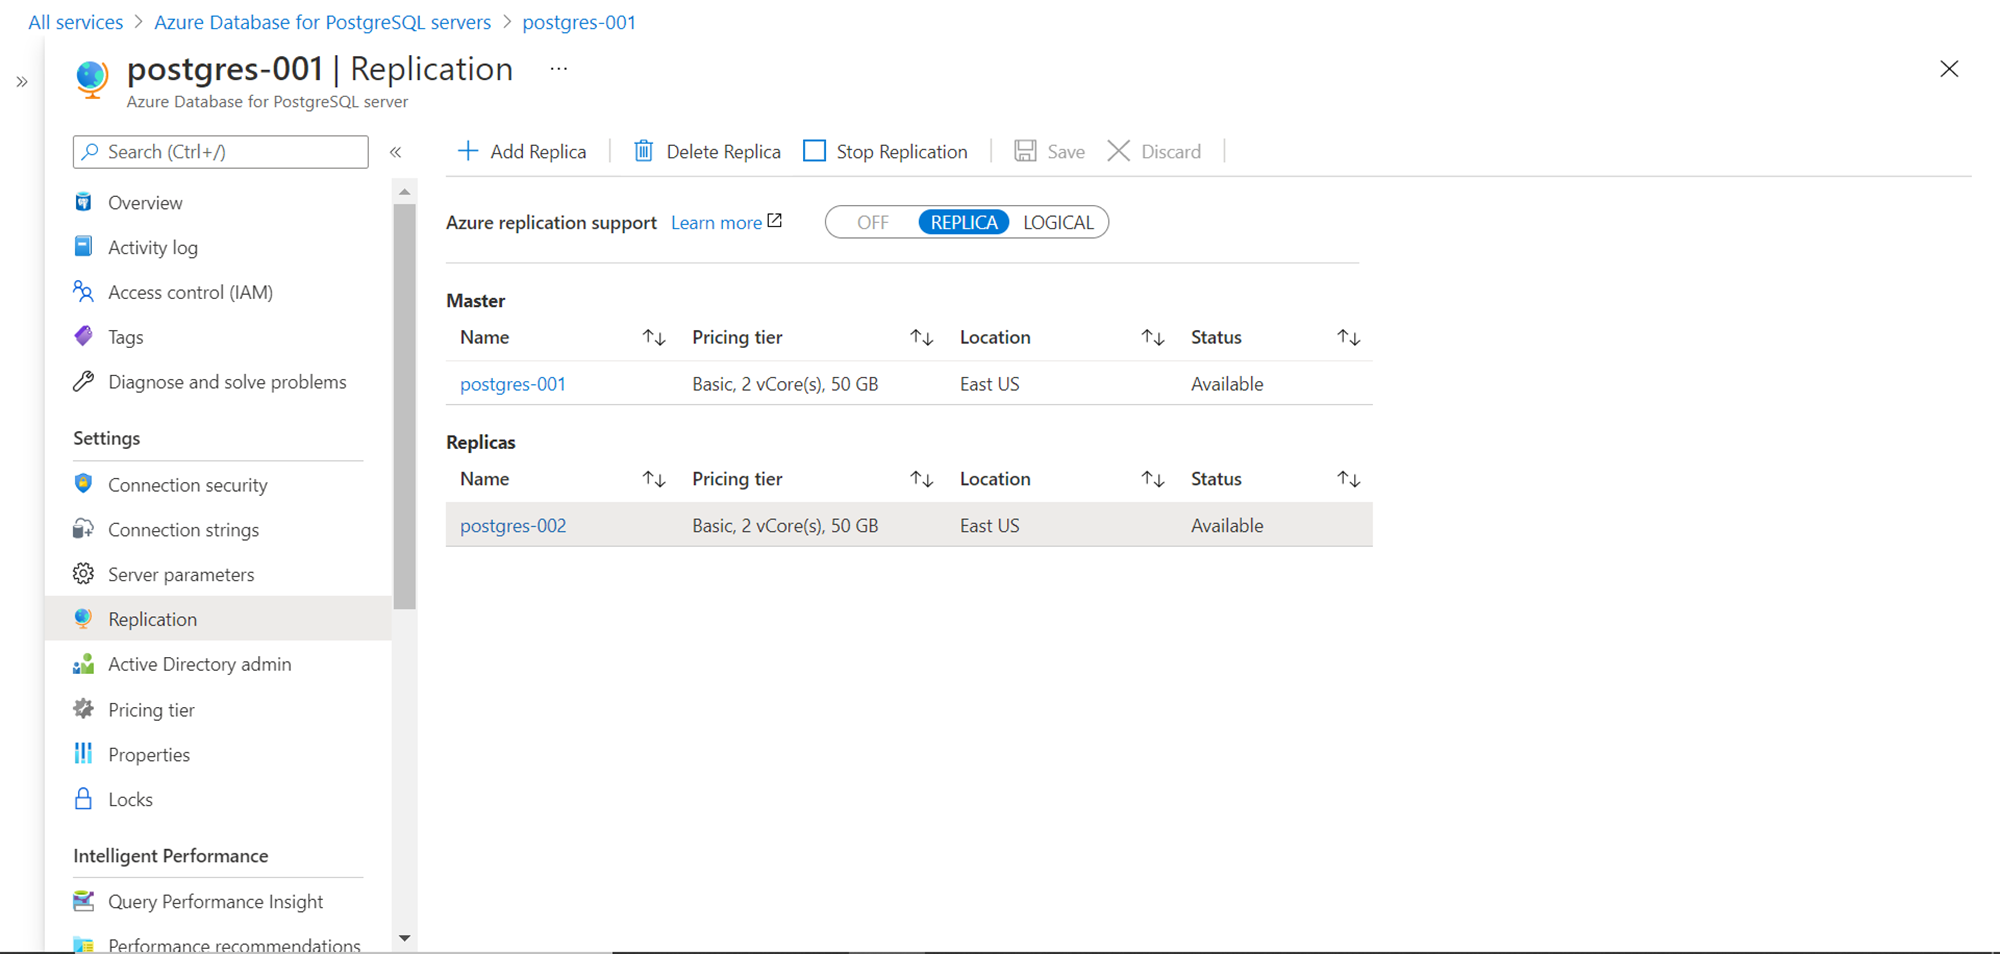Viewport: 2000px width, 954px height.
Task: Click the trash icon for Delete Replica
Action: (x=644, y=151)
